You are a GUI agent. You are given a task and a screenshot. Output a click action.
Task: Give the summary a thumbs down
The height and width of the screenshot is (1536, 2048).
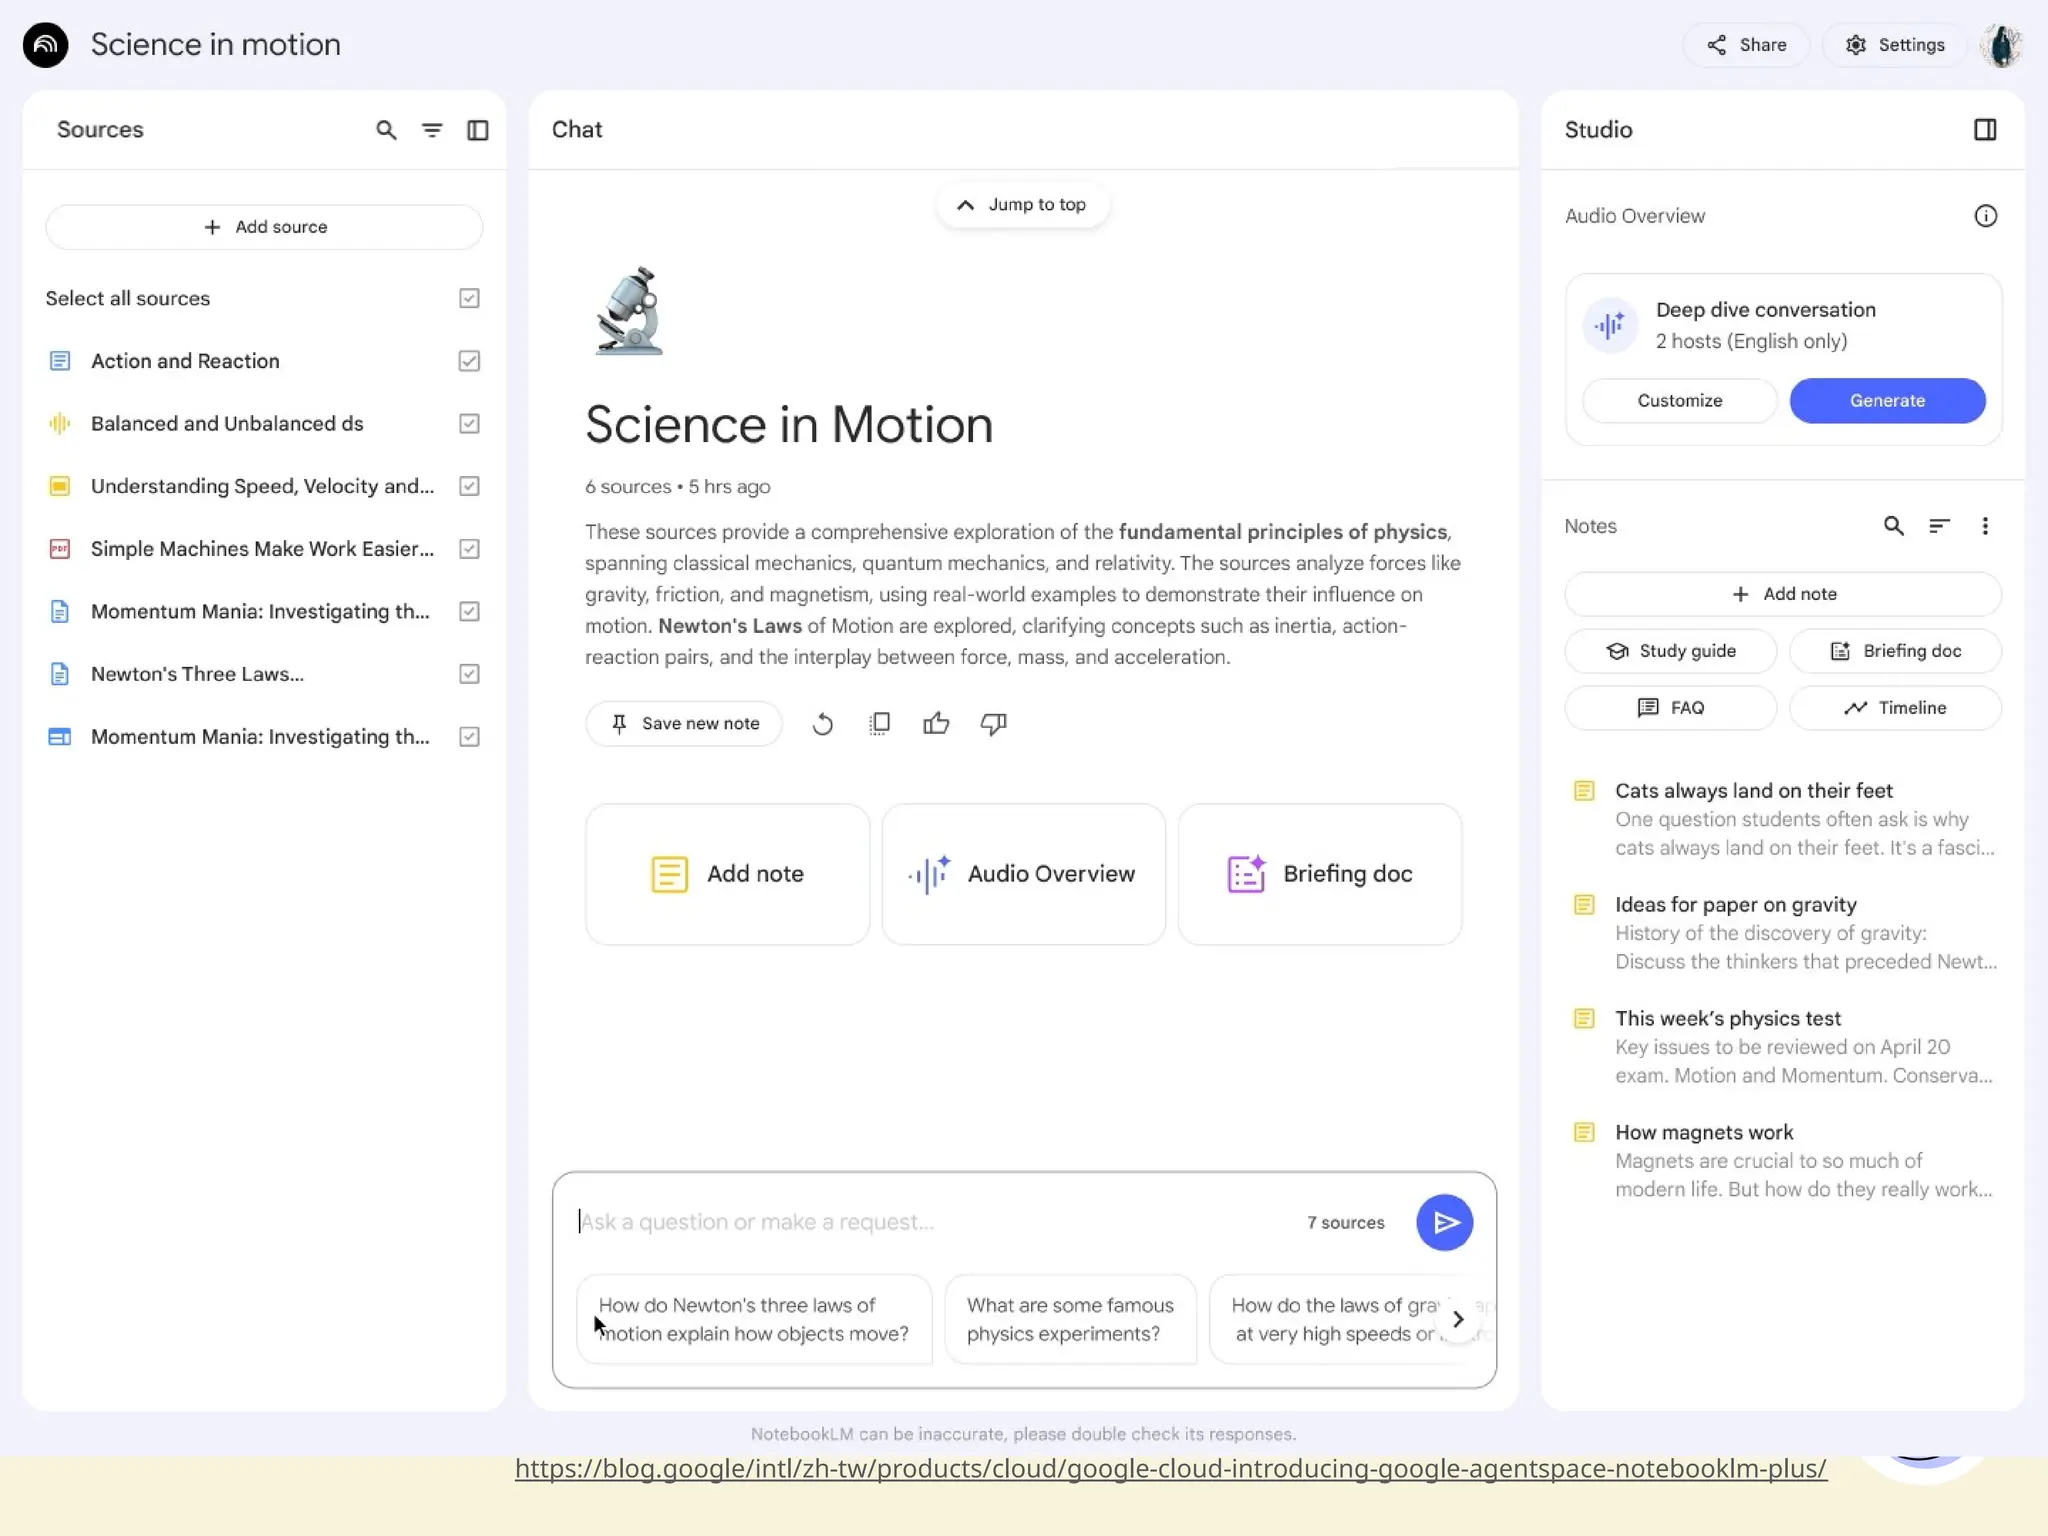coord(993,724)
